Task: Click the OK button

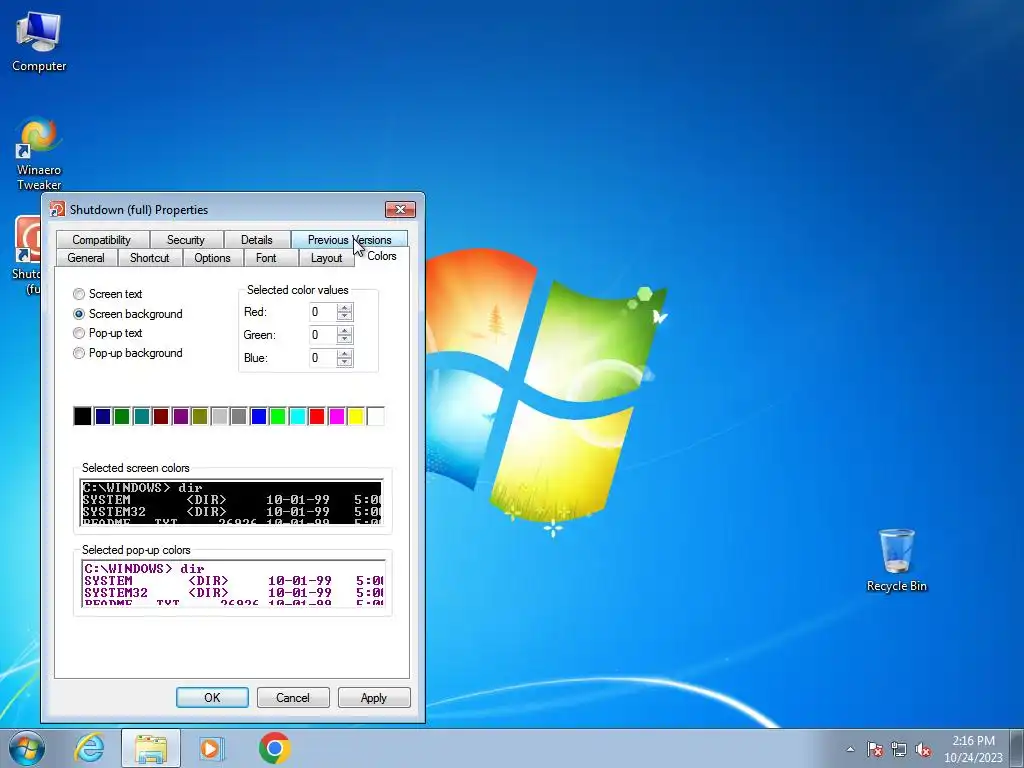Action: (x=212, y=697)
